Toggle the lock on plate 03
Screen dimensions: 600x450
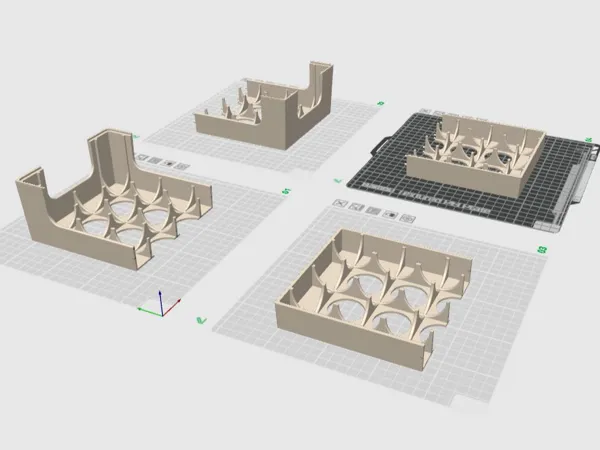click(390, 214)
